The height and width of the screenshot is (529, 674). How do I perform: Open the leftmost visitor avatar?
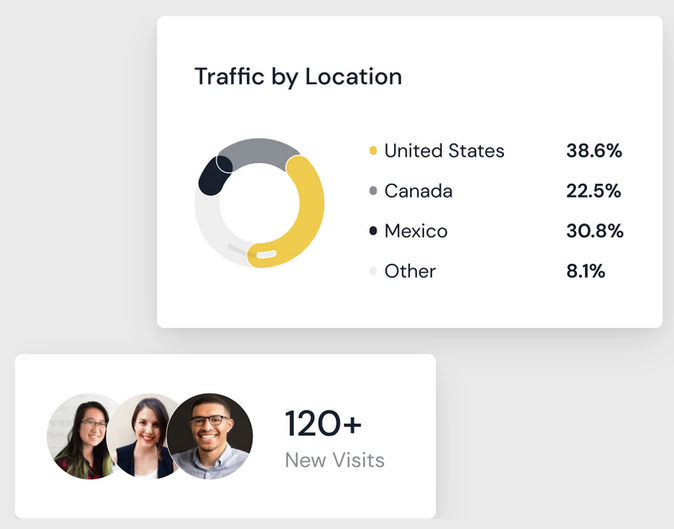[x=82, y=436]
